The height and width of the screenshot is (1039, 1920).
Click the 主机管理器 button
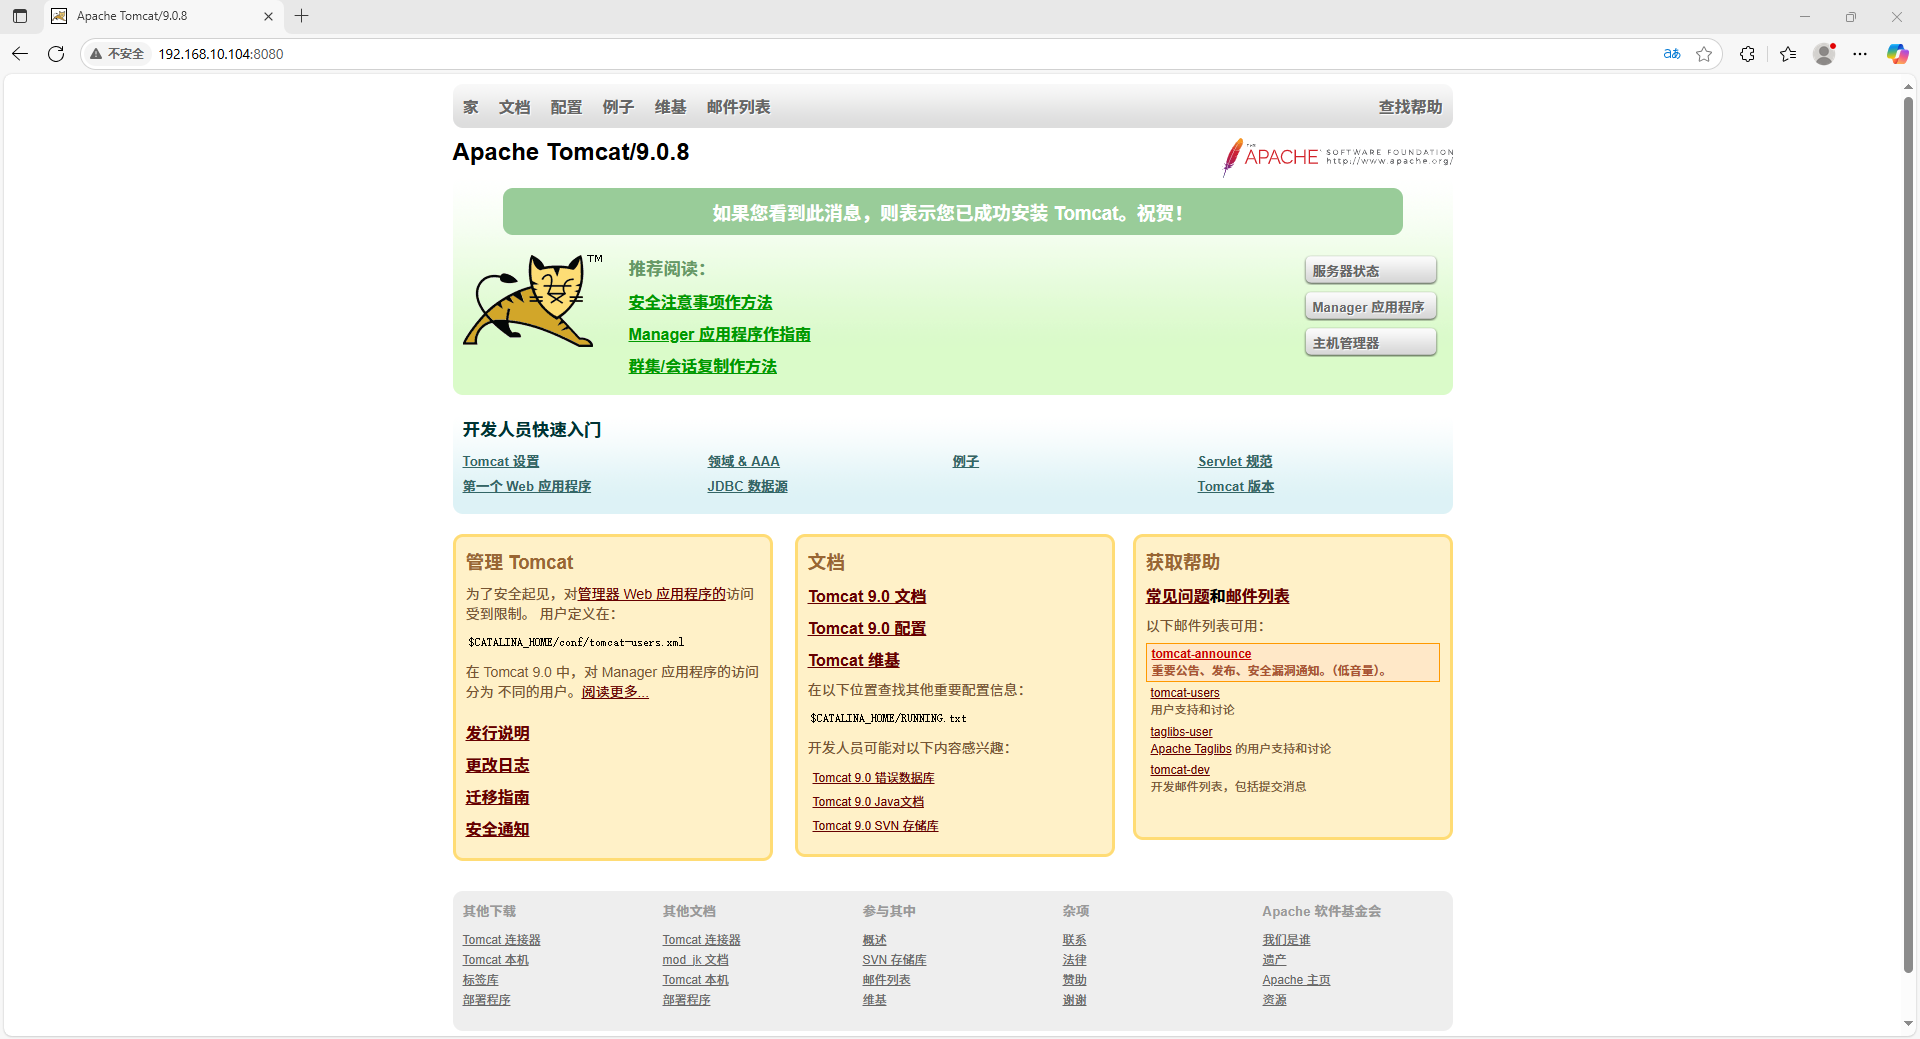(x=1370, y=343)
